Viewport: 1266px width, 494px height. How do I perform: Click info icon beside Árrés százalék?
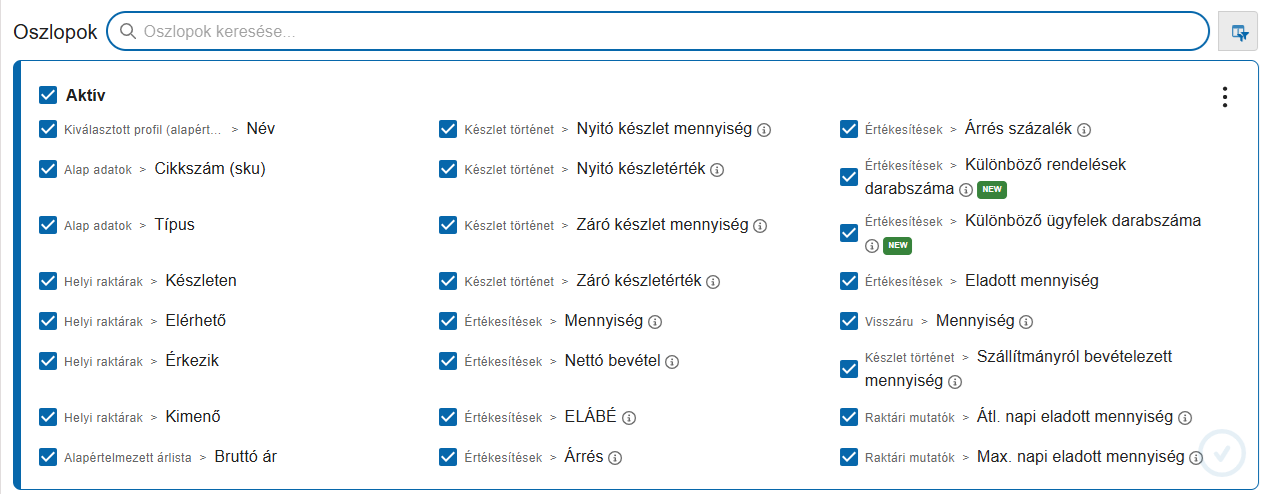click(1084, 130)
